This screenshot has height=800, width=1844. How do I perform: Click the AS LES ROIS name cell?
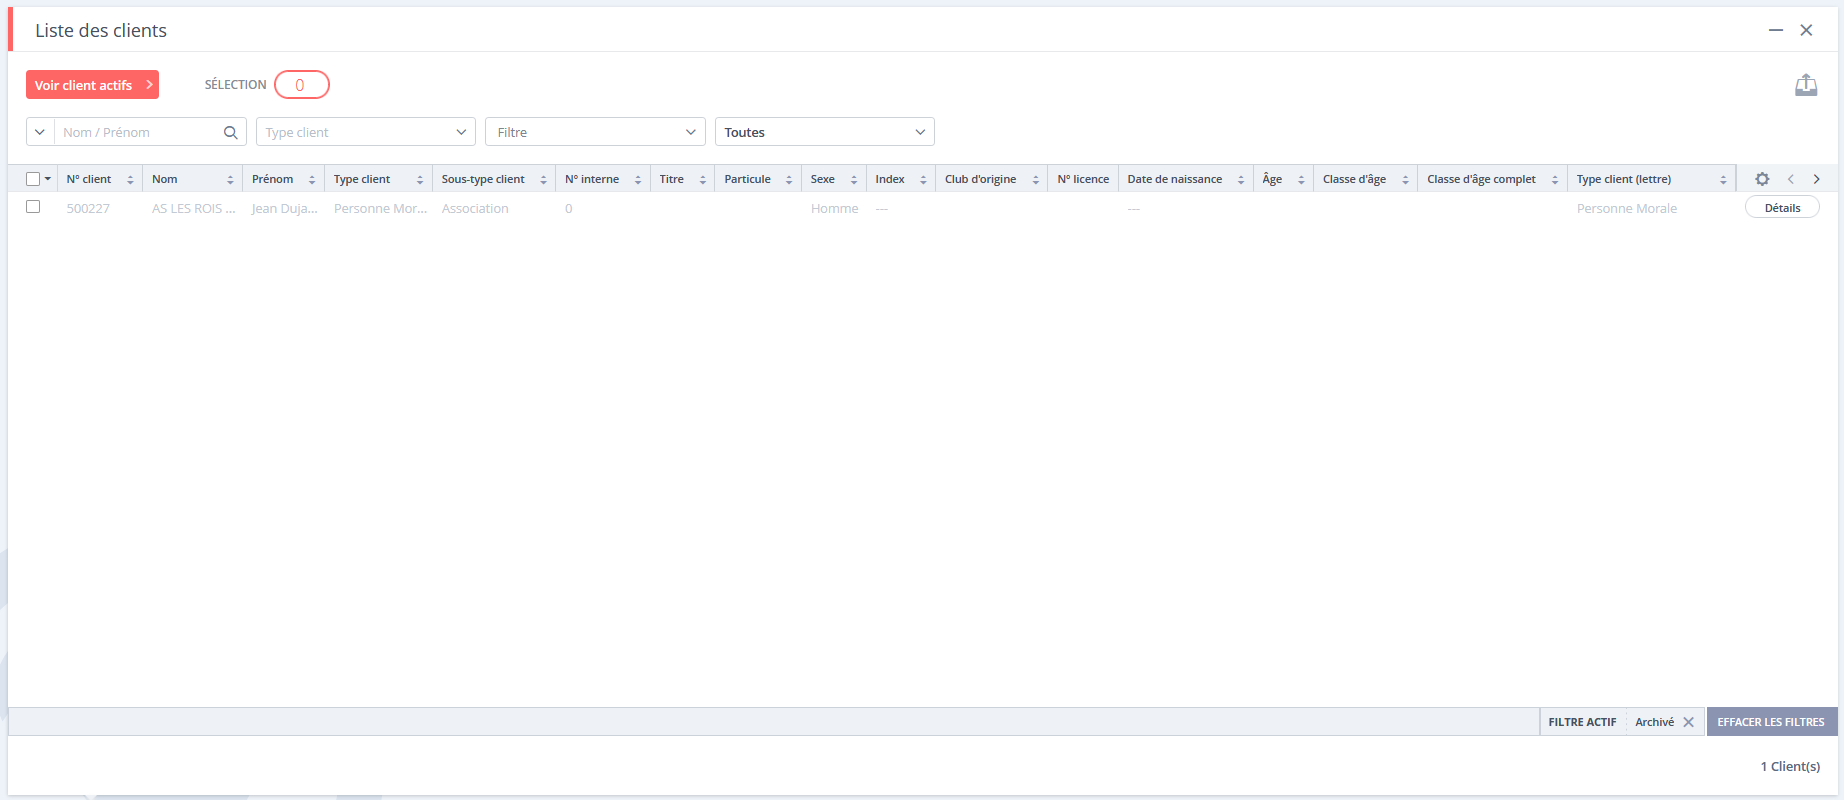point(193,208)
